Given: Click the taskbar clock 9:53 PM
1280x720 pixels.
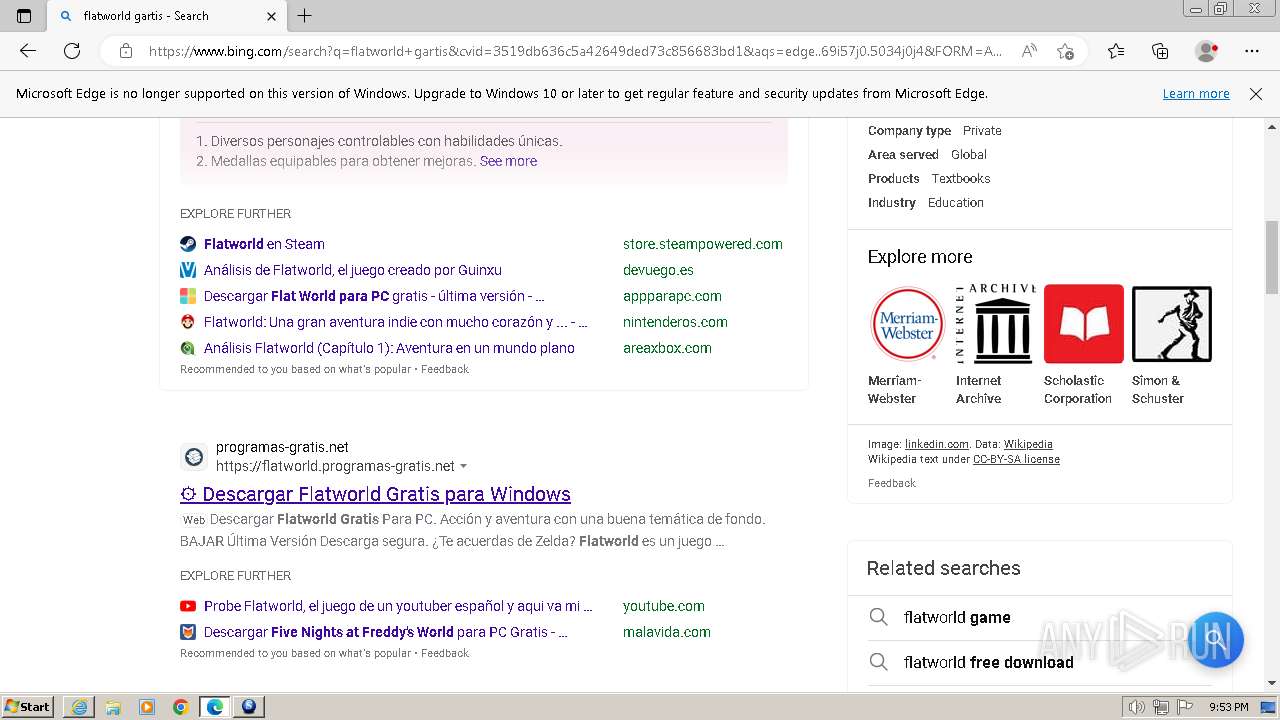Looking at the screenshot, I should point(1228,707).
